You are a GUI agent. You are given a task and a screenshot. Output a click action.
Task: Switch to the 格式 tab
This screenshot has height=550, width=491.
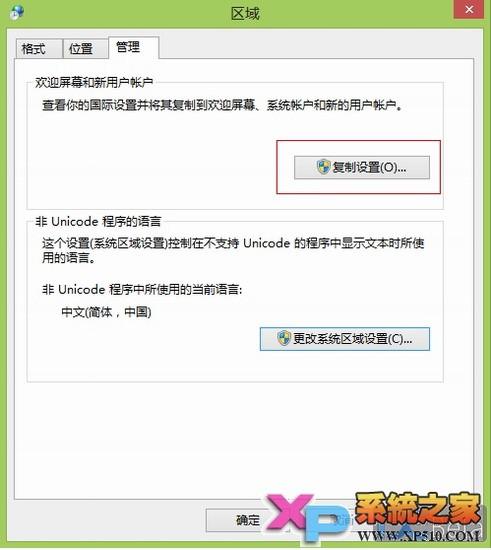(39, 48)
